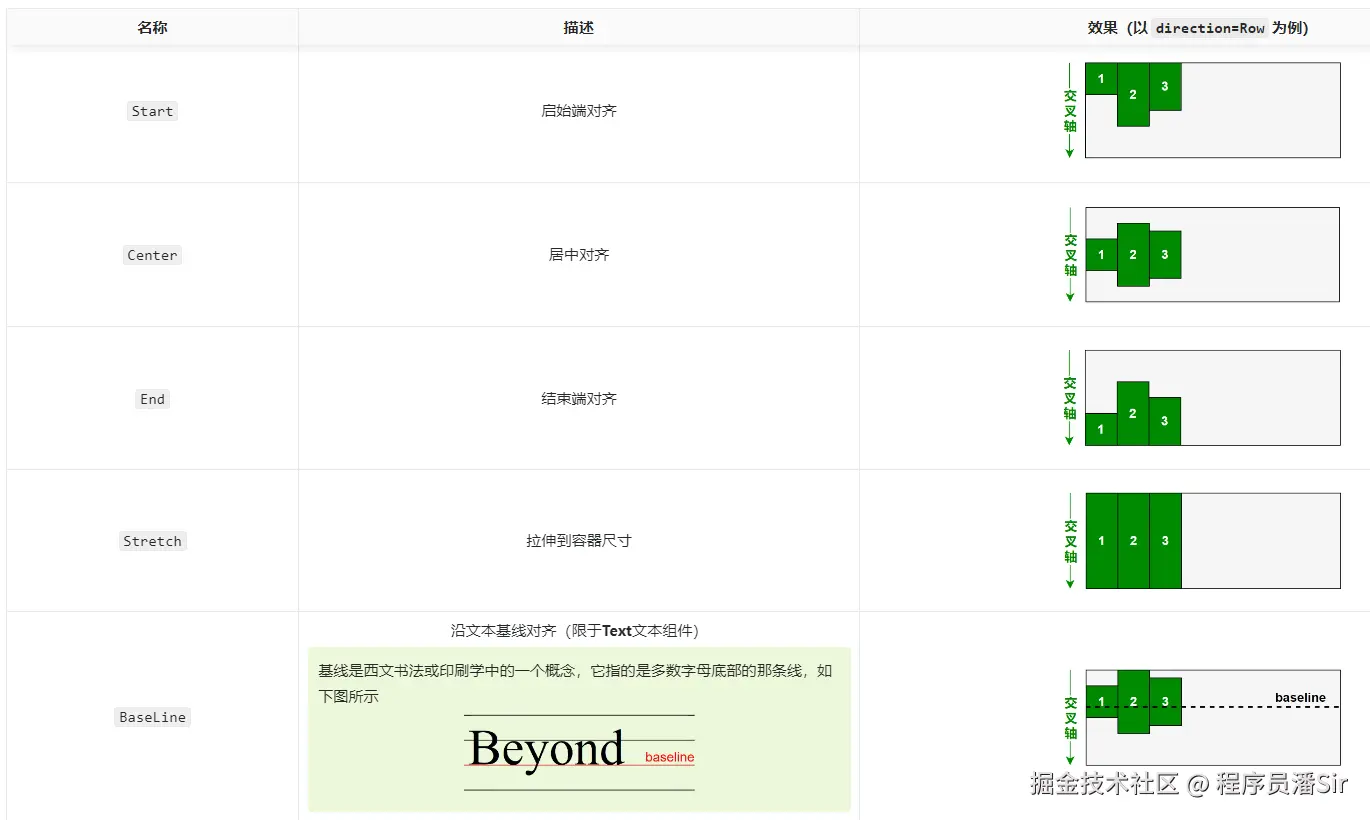This screenshot has height=820, width=1370.
Task: Click the Stretch code label
Action: tap(152, 541)
